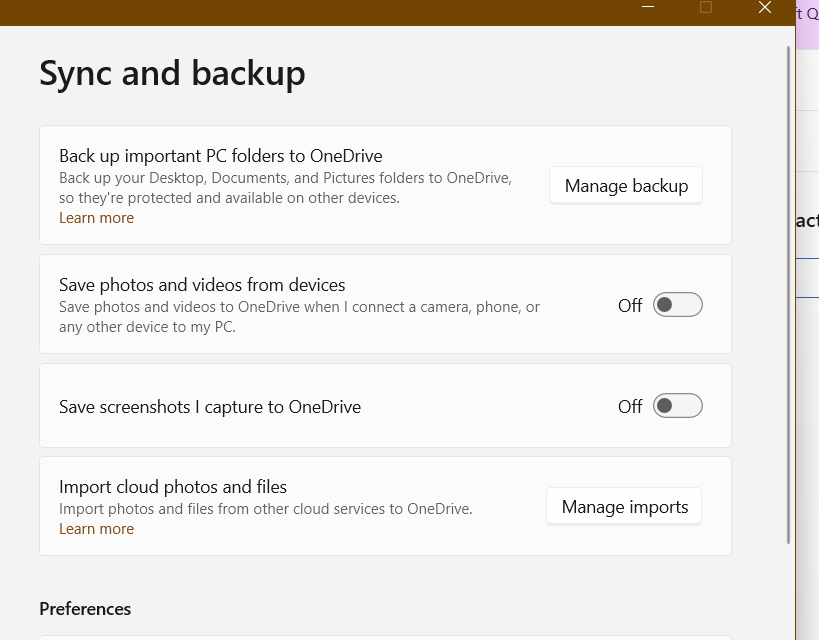Open Manage backup for PC folders
Screen dimensions: 819x640
pyautogui.click(x=626, y=185)
